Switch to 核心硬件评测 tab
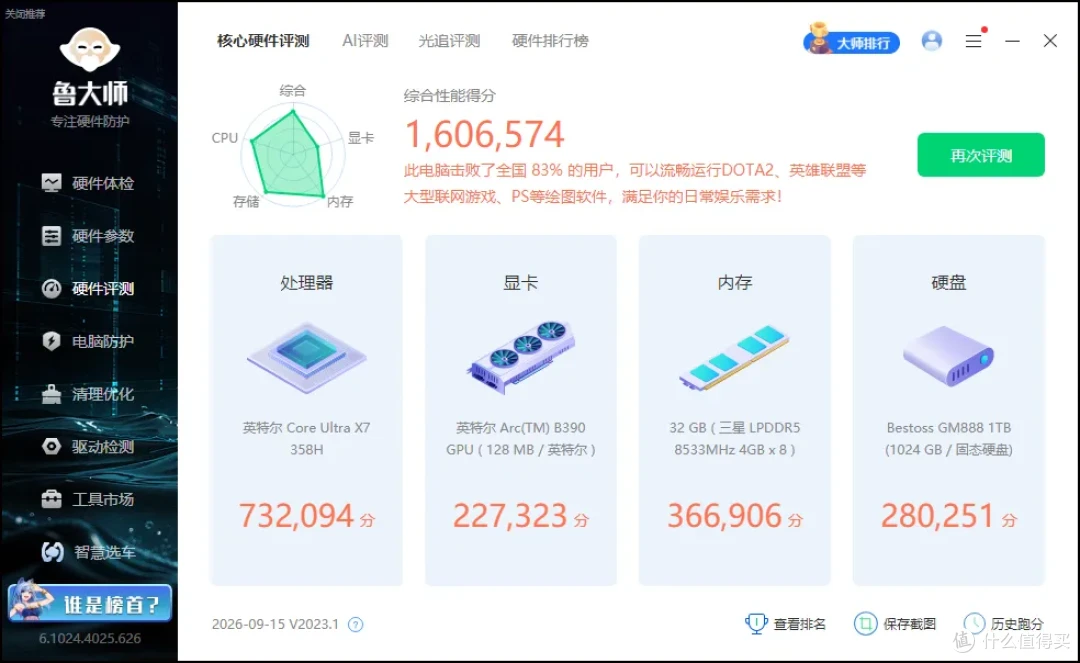 tap(263, 41)
